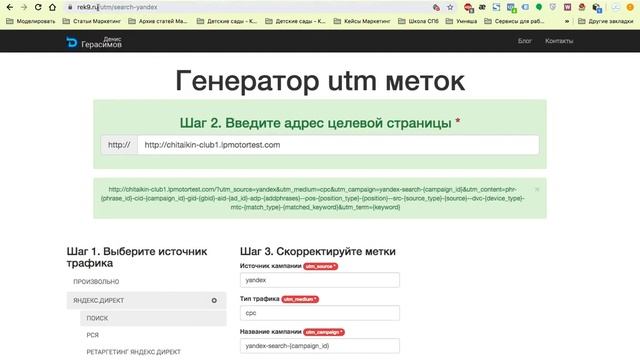Click the circle icon in Яндекс.Директ row
The image size is (640, 360).
214,300
